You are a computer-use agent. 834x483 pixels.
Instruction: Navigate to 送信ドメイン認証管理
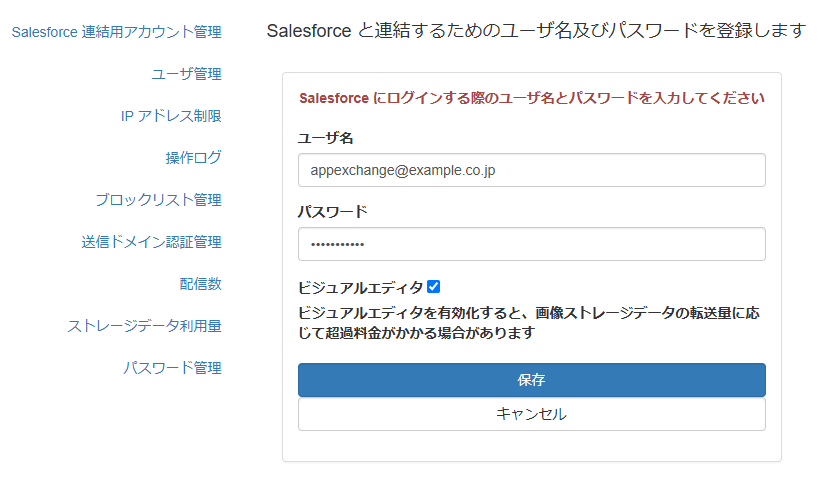click(x=151, y=242)
